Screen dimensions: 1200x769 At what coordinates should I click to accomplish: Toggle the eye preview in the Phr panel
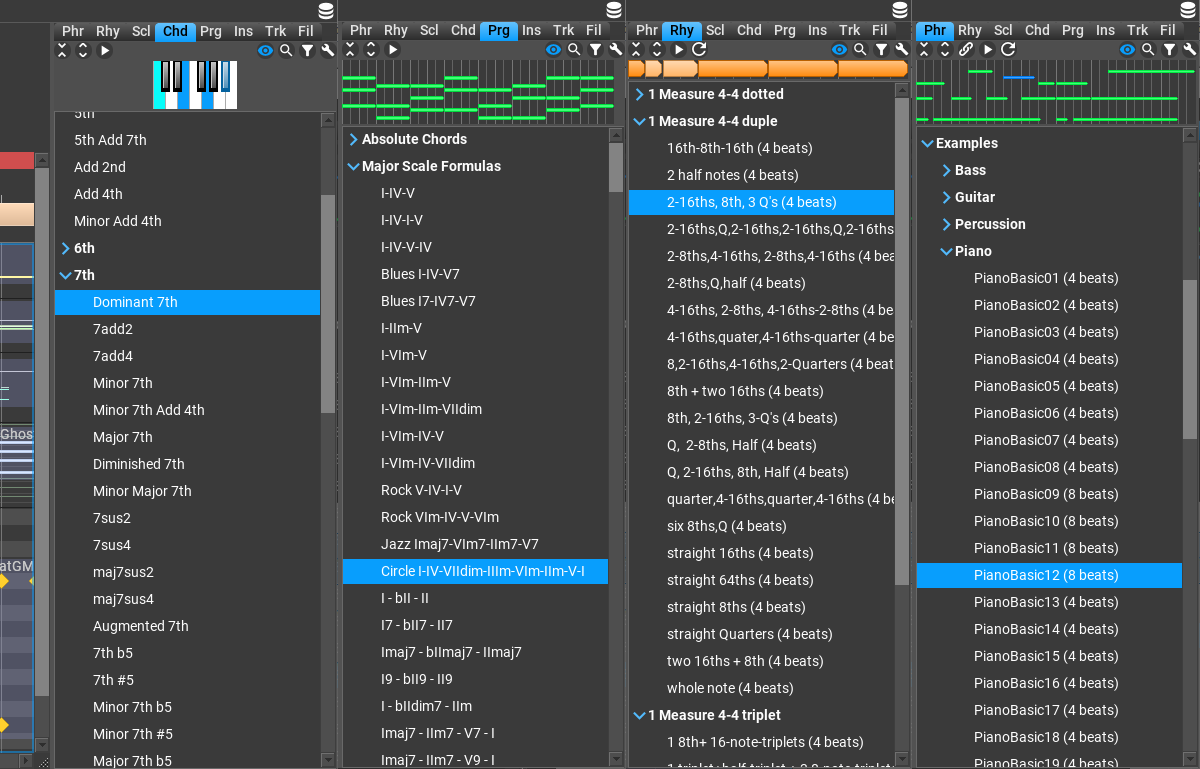[1128, 49]
